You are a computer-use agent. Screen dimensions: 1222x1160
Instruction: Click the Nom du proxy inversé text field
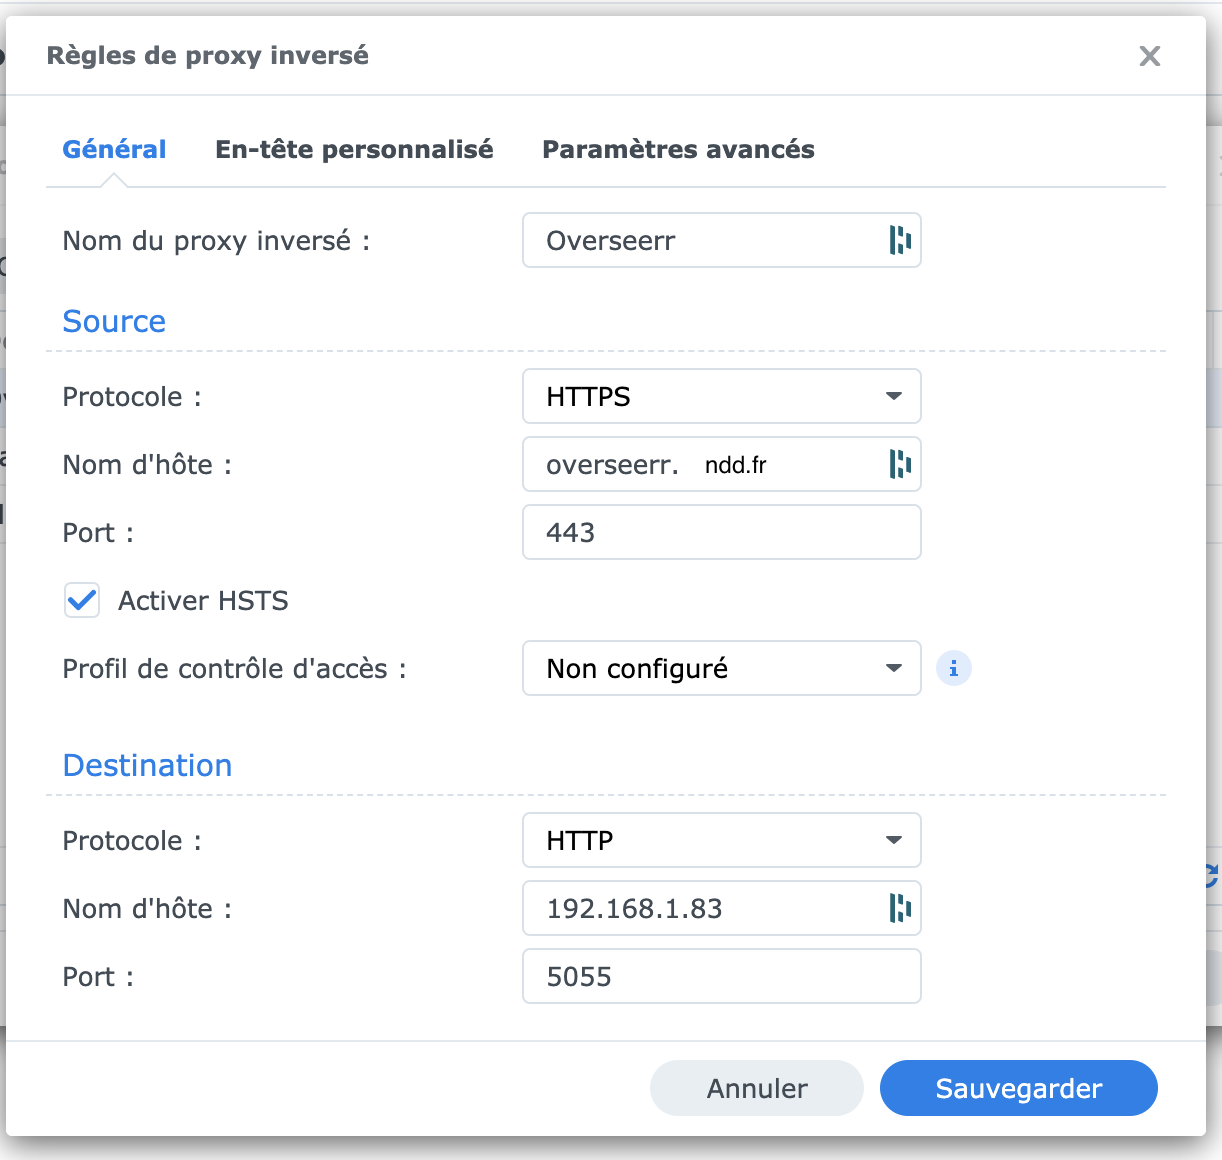700,241
